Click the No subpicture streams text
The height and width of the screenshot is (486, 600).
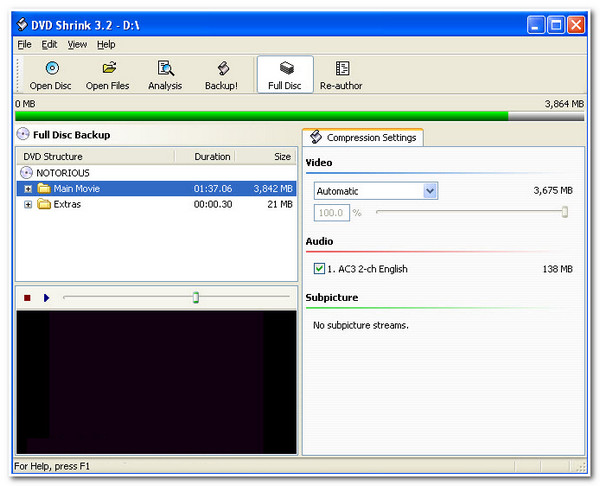pyautogui.click(x=361, y=325)
